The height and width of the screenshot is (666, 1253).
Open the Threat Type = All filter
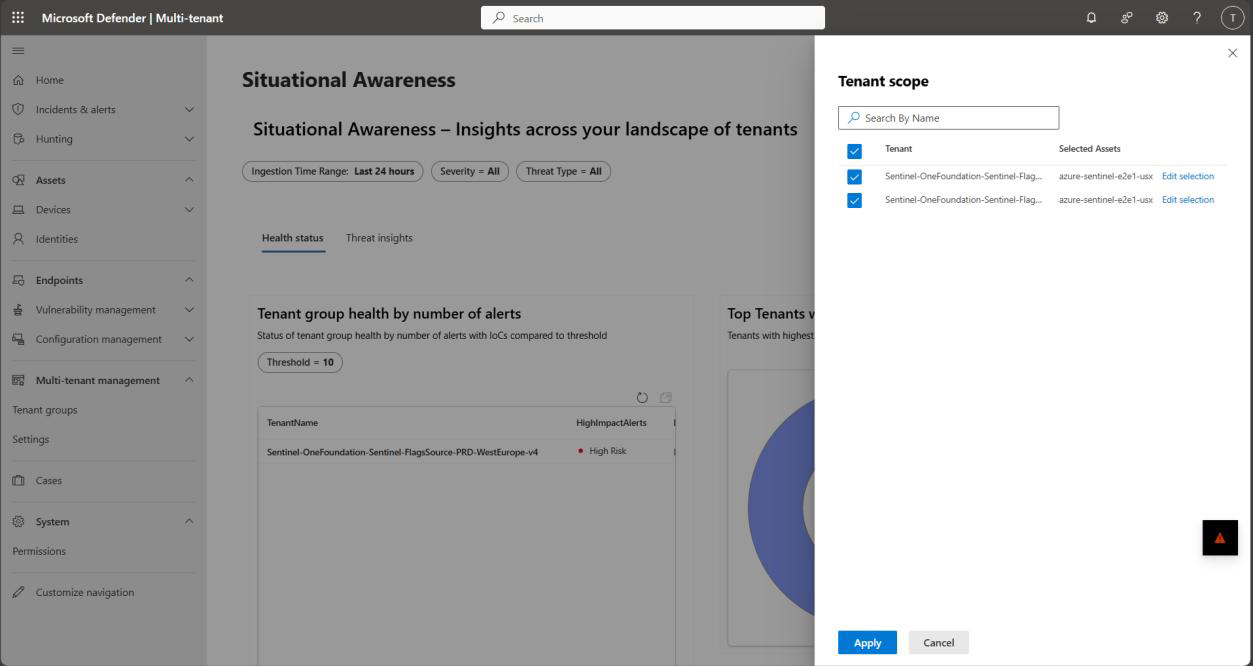[x=563, y=171]
